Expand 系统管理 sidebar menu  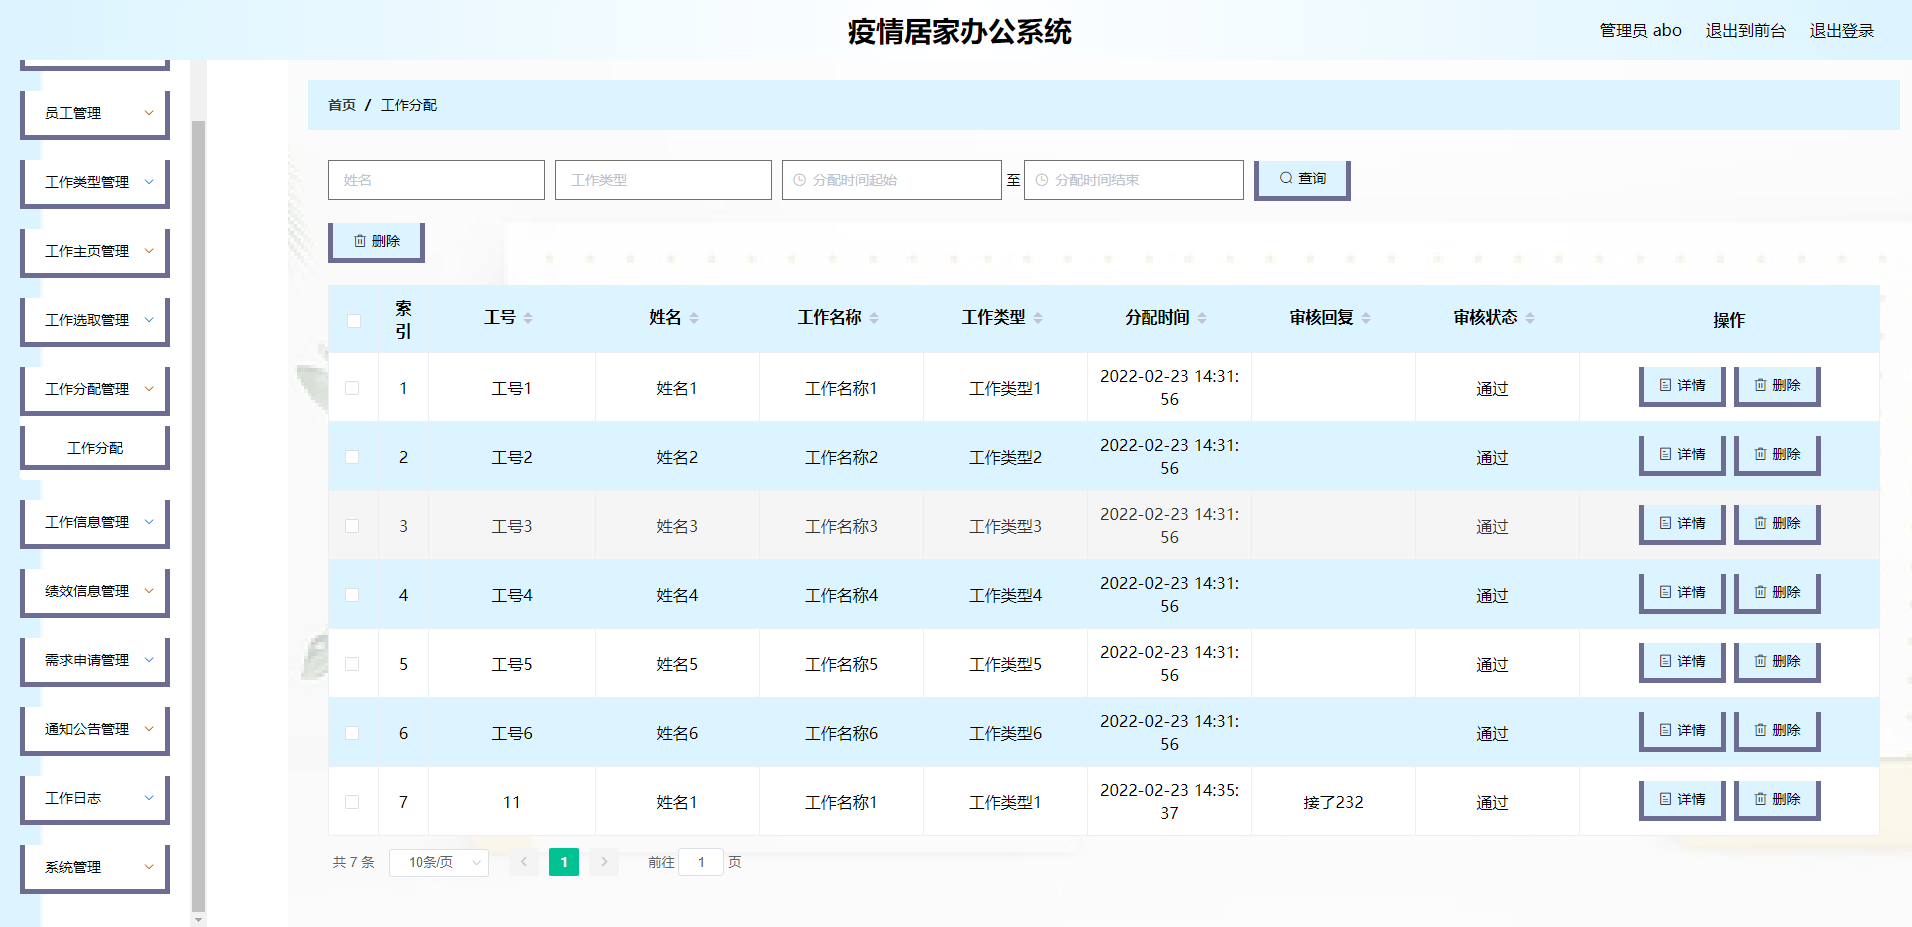click(95, 868)
